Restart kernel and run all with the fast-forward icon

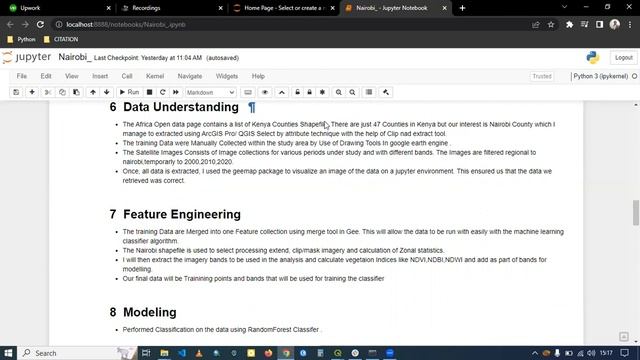tap(176, 92)
